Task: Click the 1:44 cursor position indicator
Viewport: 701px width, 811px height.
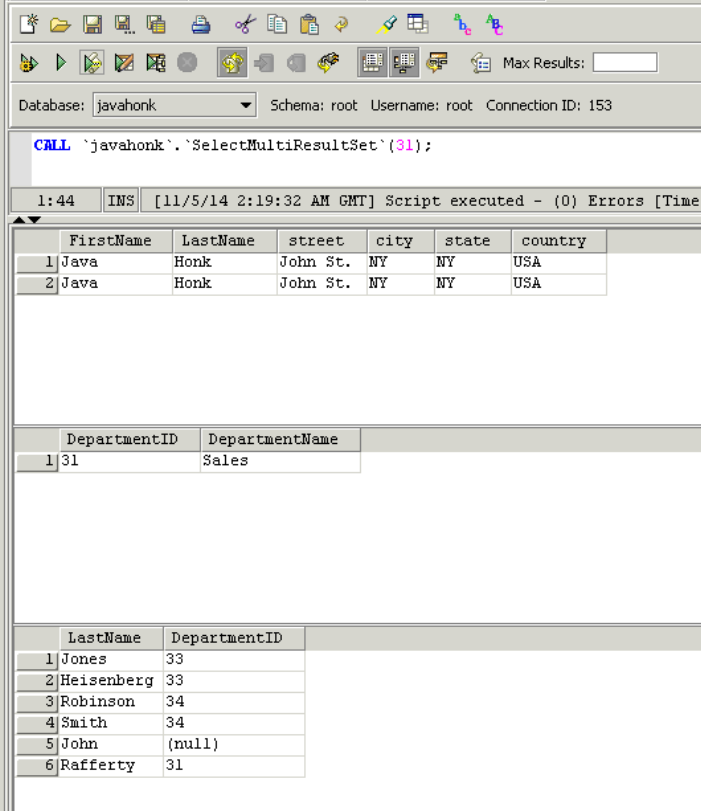Action: (56, 200)
